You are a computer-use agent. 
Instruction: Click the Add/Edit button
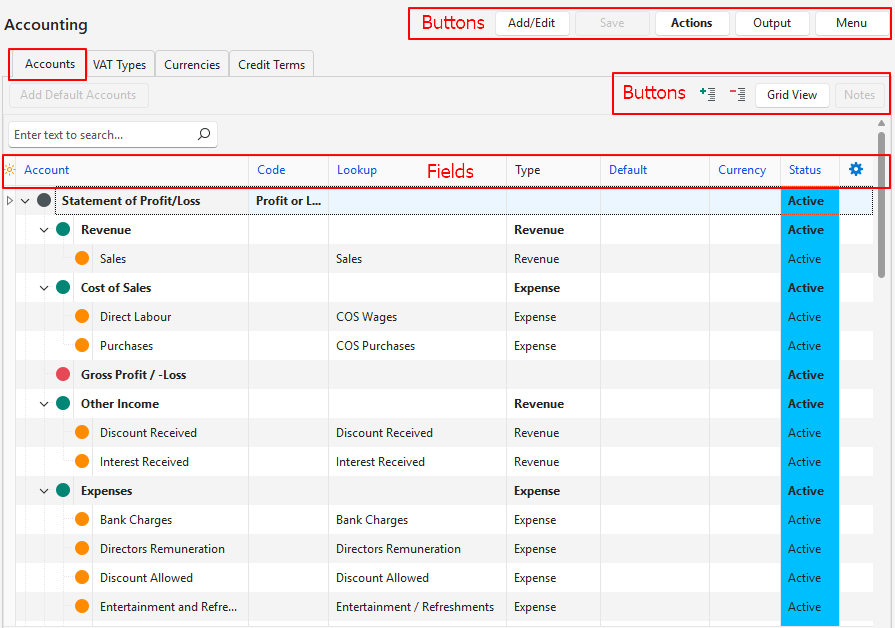click(x=532, y=23)
